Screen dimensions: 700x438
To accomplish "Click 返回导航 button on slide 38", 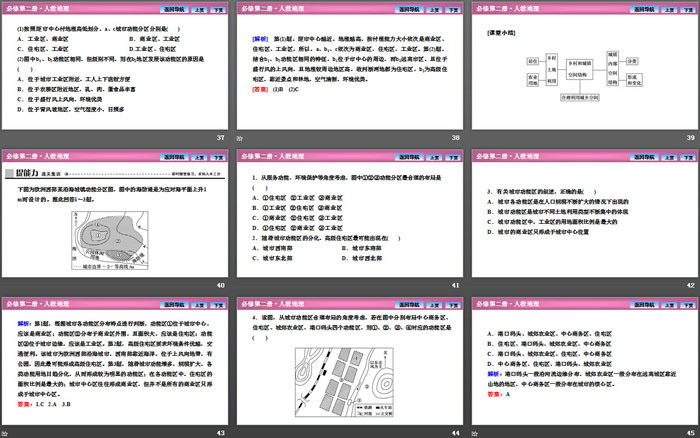I will point(409,9).
